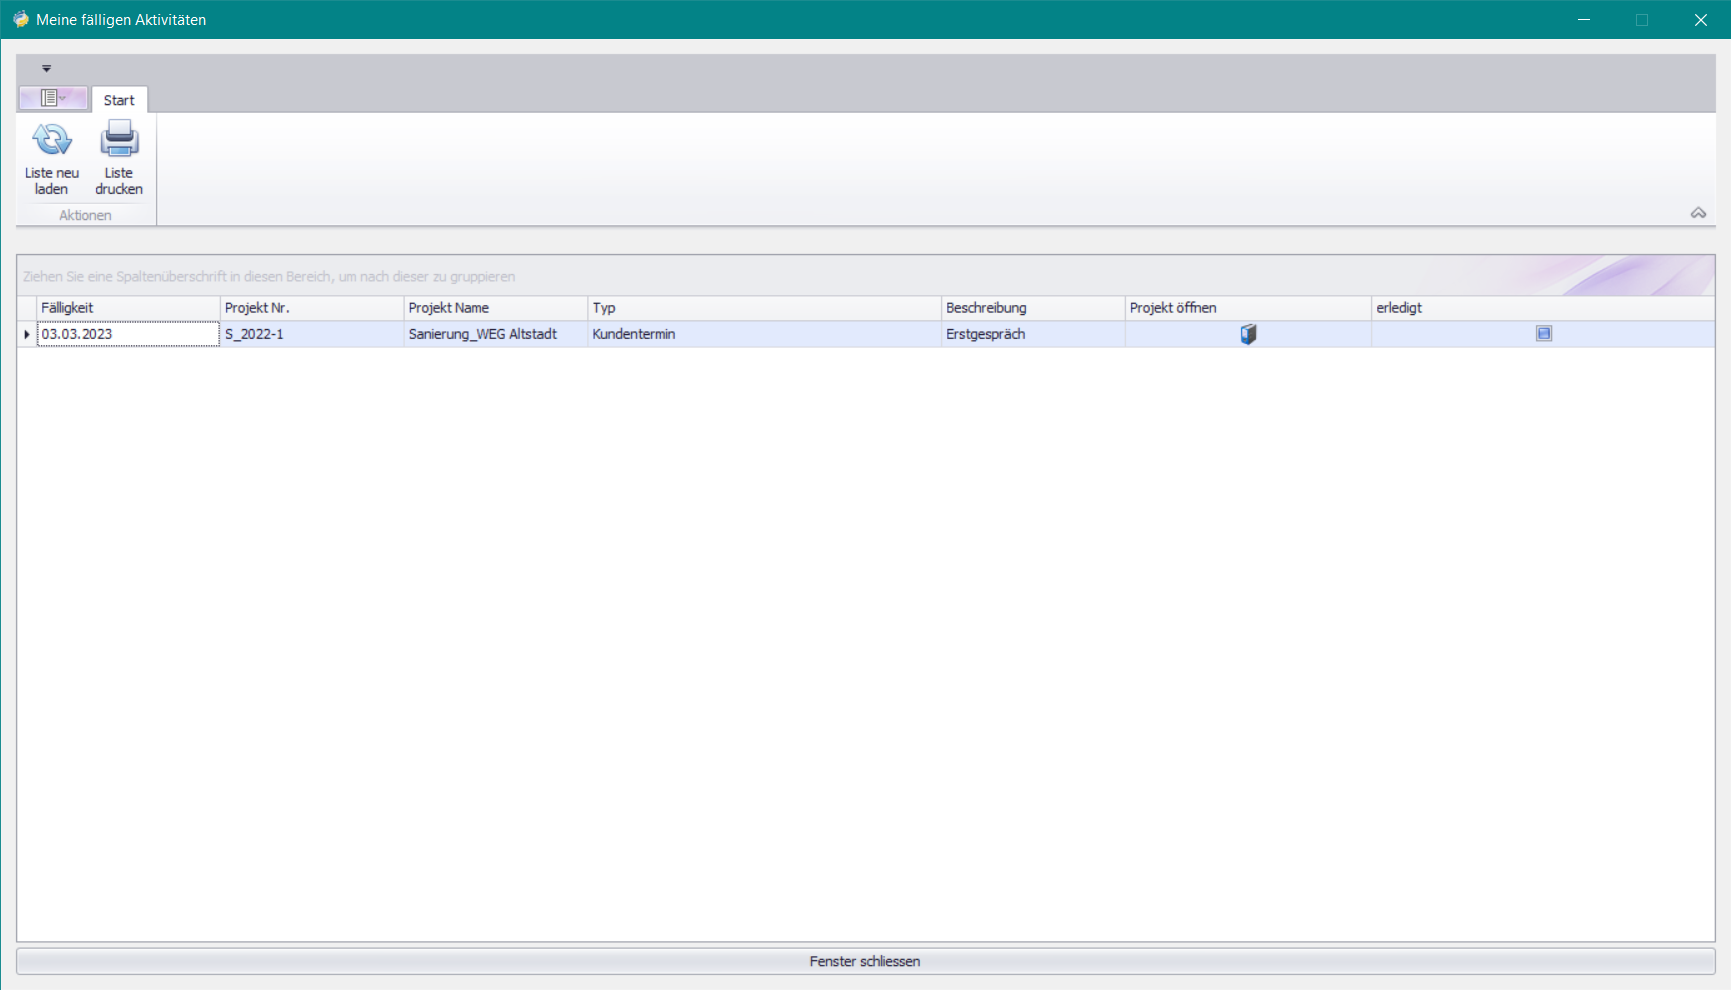Sort by the Beschreibung column header

[1032, 308]
